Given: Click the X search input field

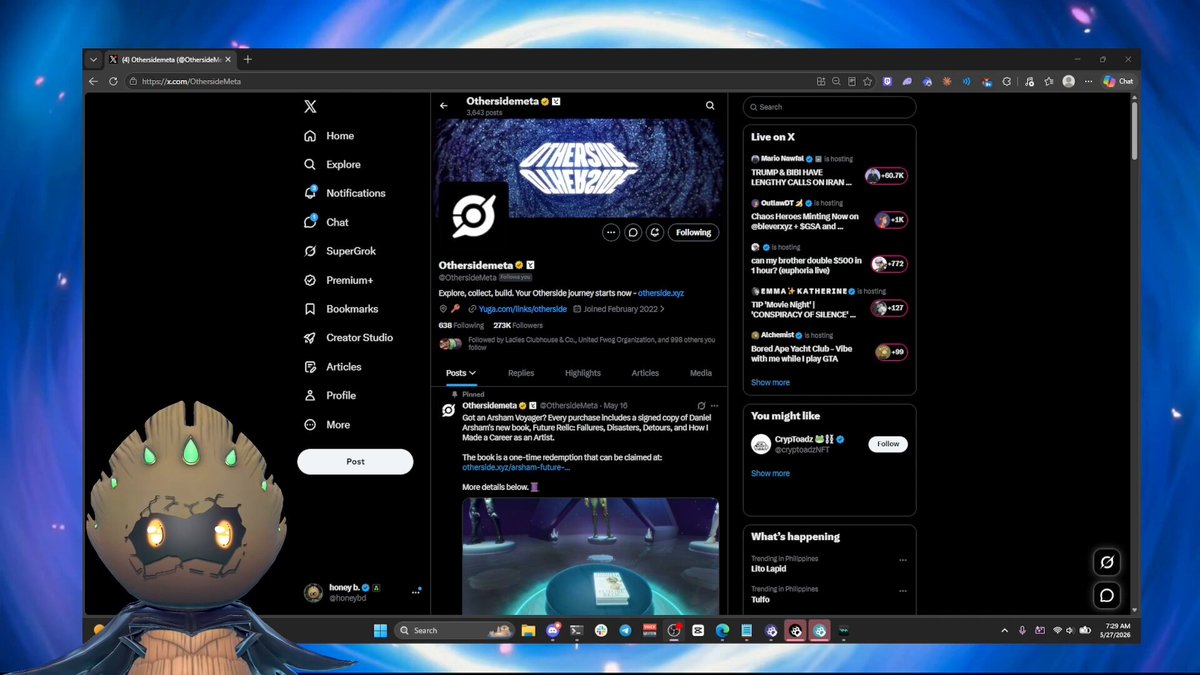Looking at the screenshot, I should click(x=830, y=107).
